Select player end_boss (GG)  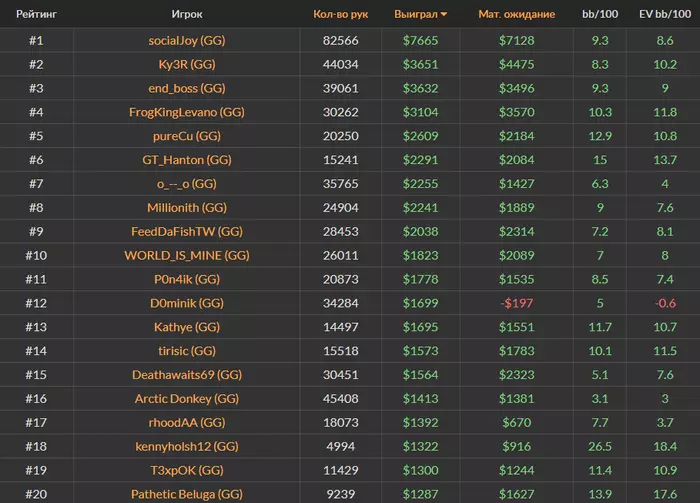click(187, 88)
